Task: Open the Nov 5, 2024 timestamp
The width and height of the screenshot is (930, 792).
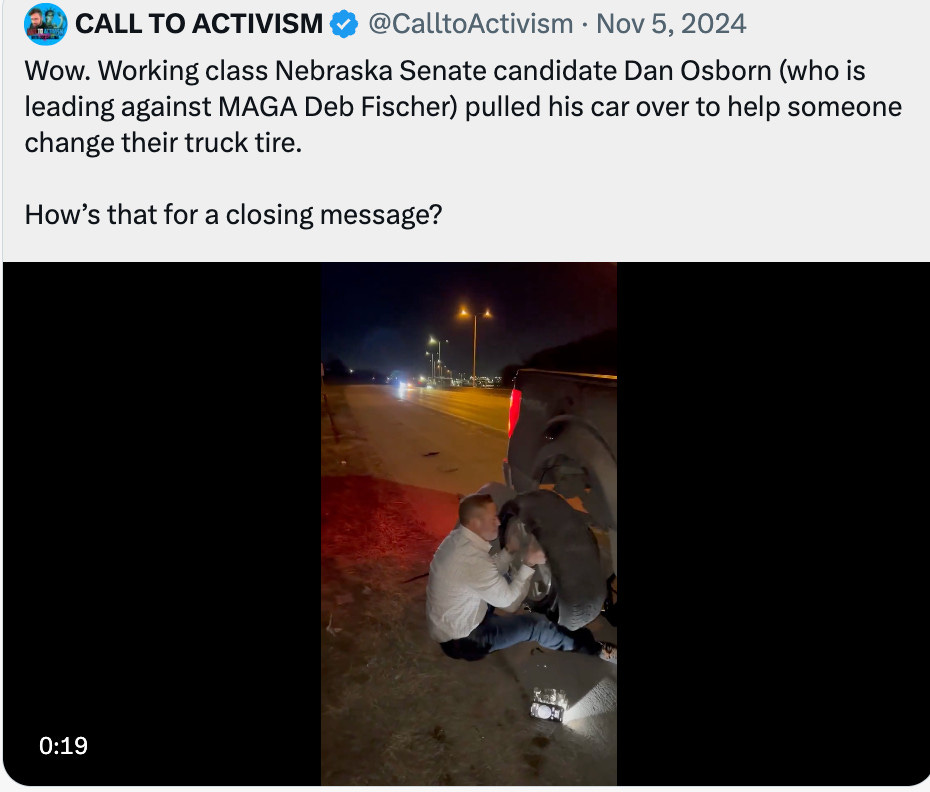Action: tap(671, 24)
